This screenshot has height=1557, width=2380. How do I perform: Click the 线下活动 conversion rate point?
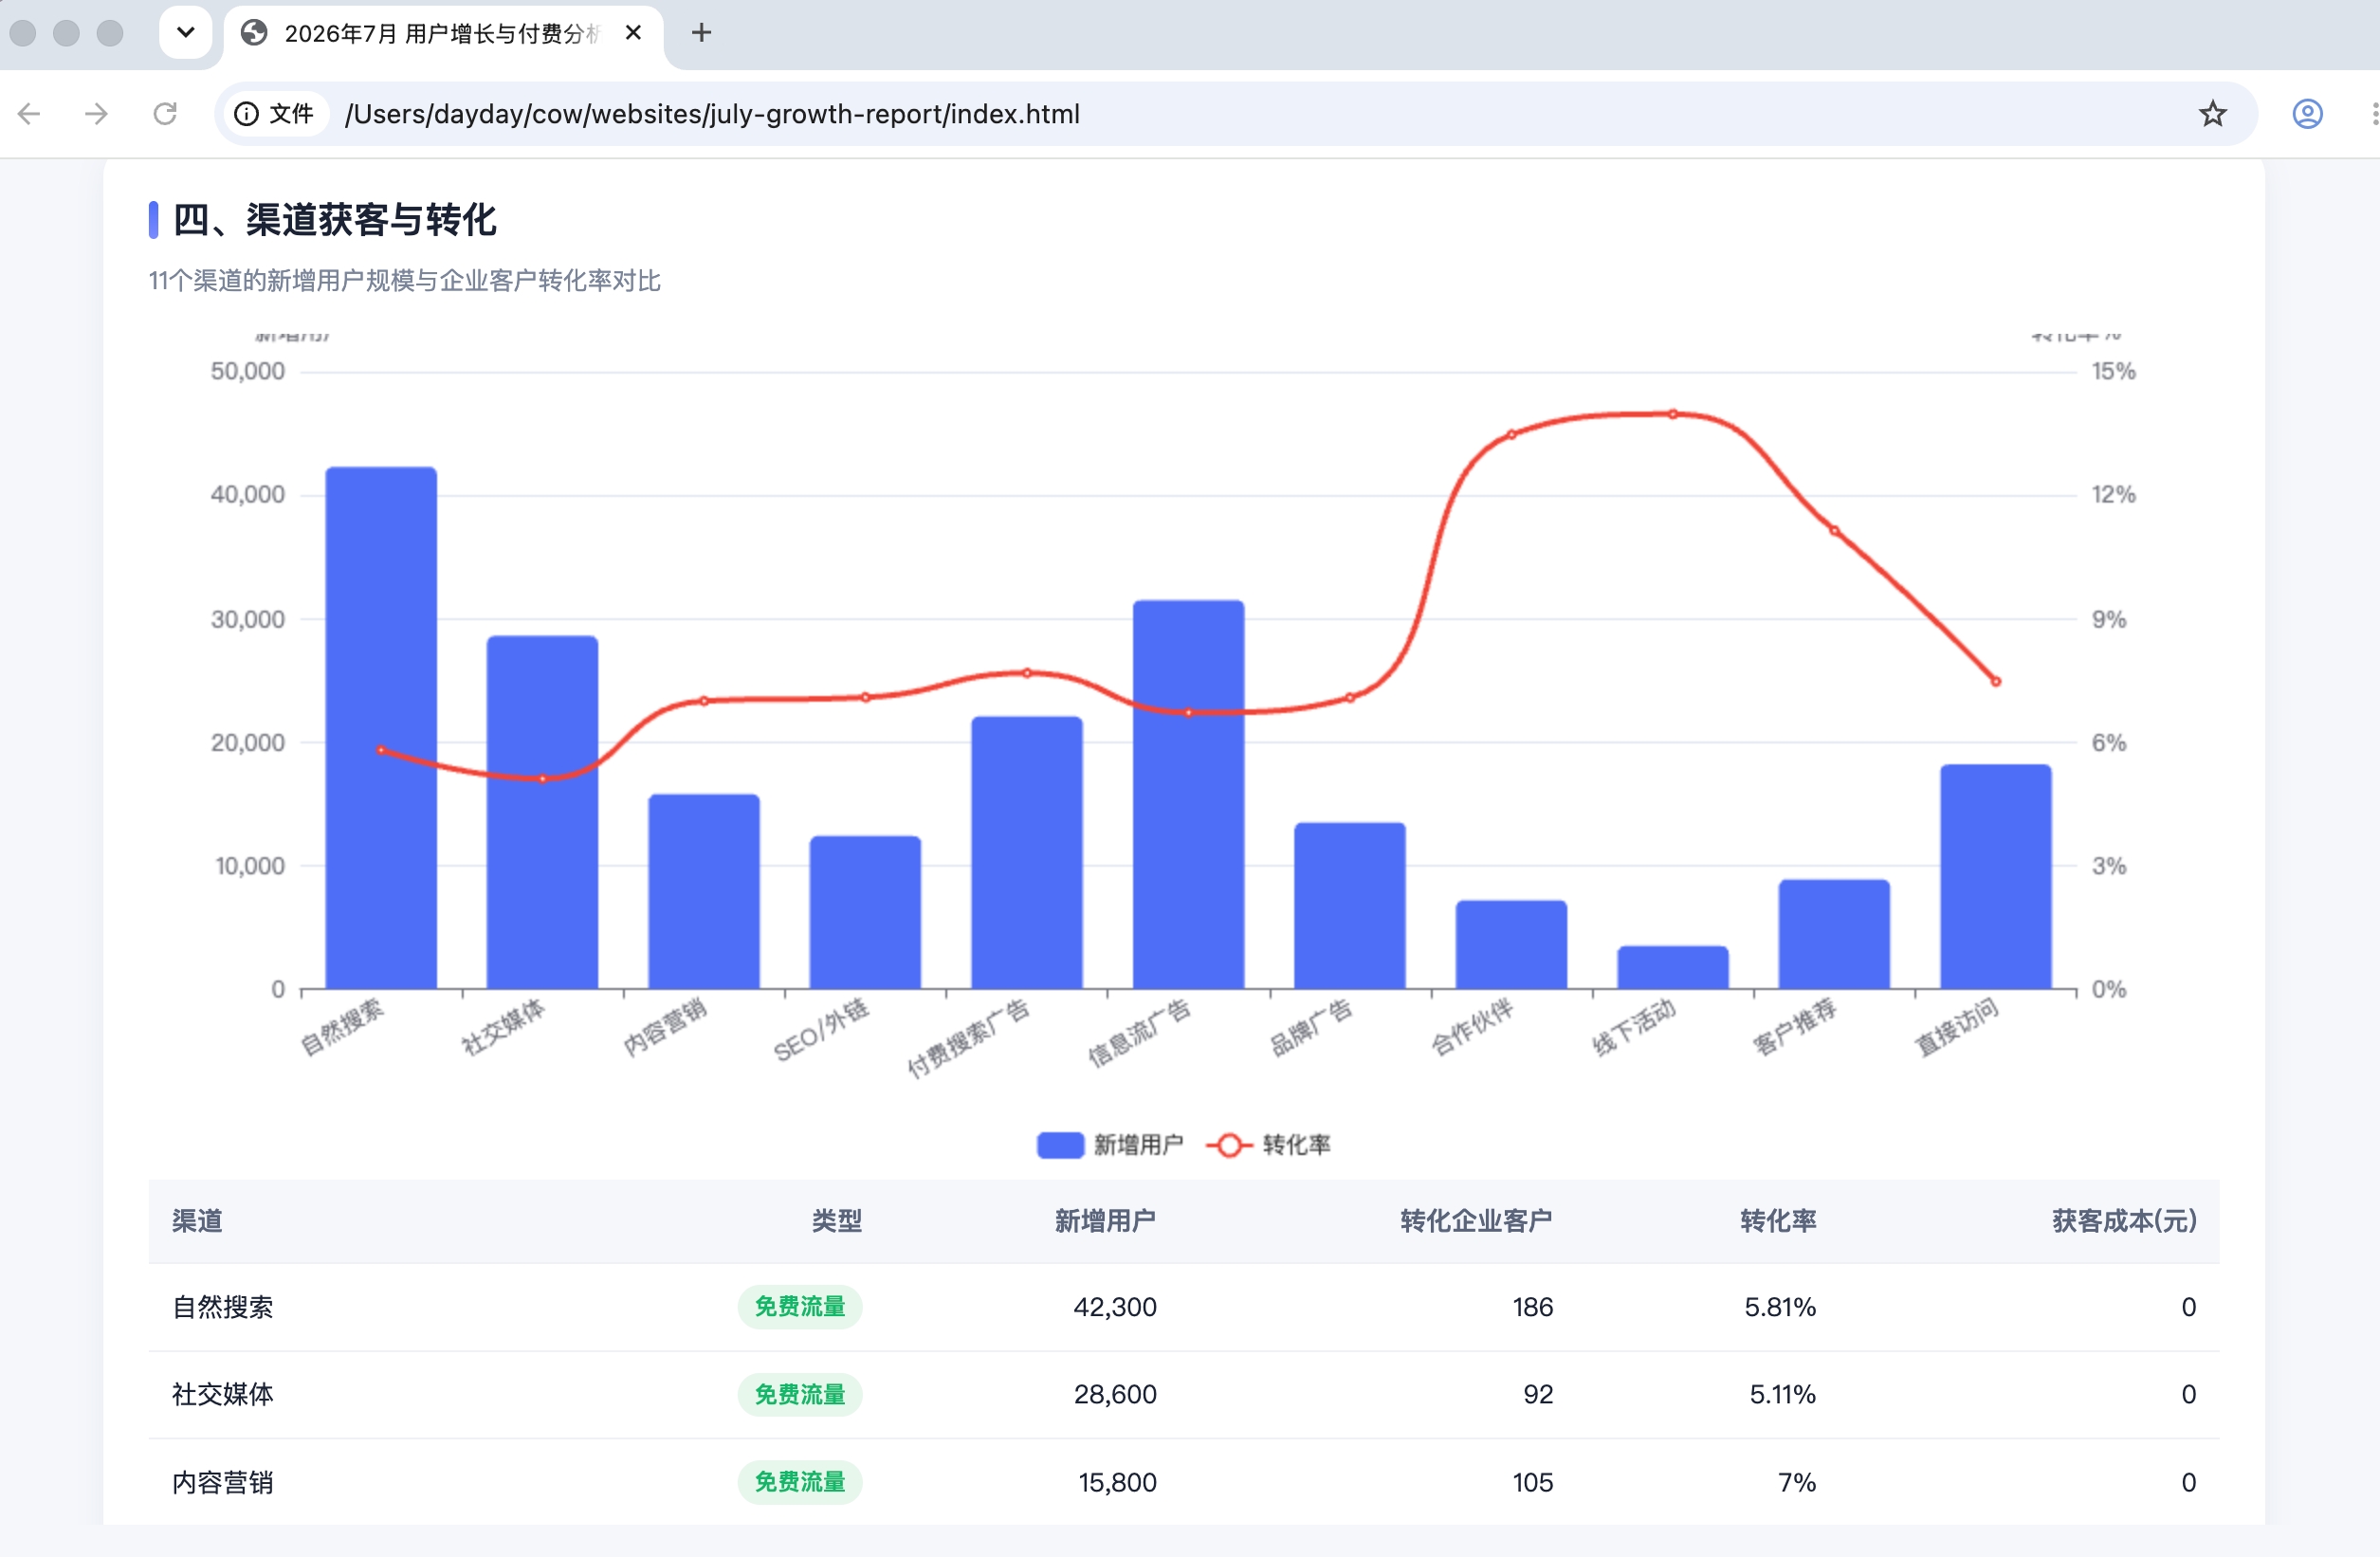pyautogui.click(x=1673, y=414)
